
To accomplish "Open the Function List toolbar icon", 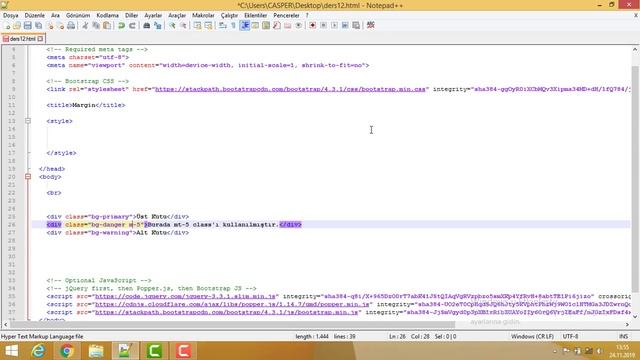I will coord(277,25).
